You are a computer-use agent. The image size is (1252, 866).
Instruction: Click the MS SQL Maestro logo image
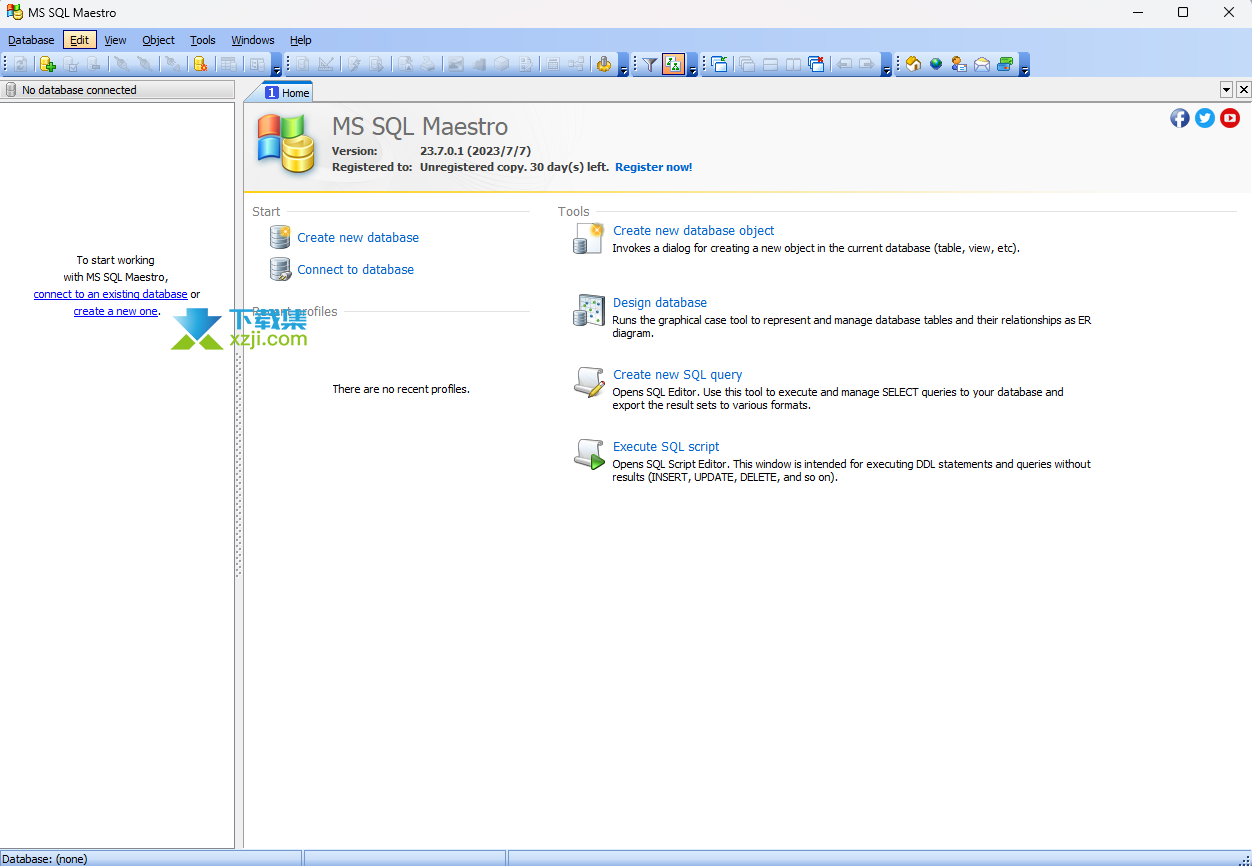pos(286,143)
